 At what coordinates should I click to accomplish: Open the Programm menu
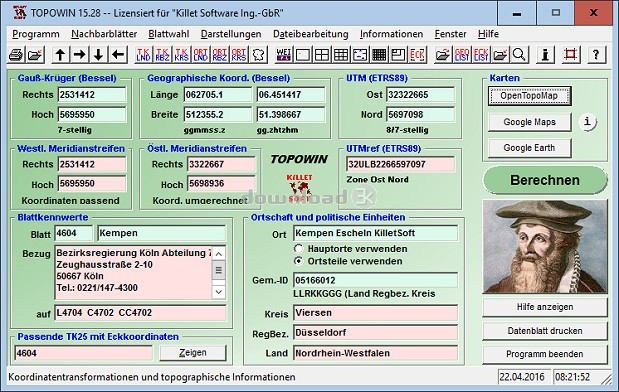[36, 34]
